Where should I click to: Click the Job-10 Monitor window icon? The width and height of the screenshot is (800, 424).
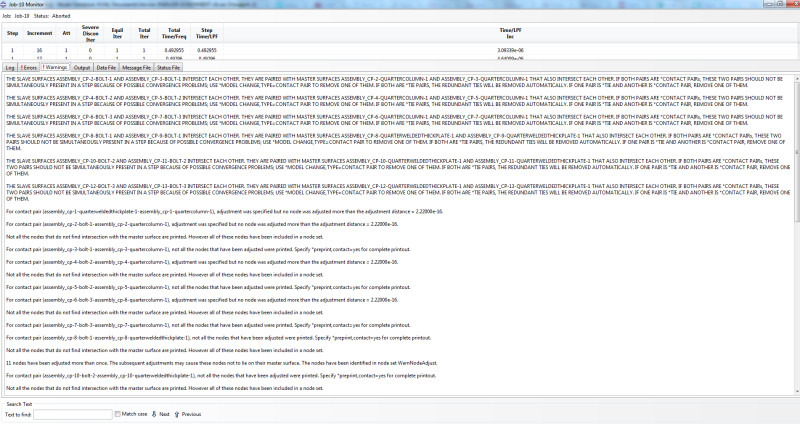point(4,4)
